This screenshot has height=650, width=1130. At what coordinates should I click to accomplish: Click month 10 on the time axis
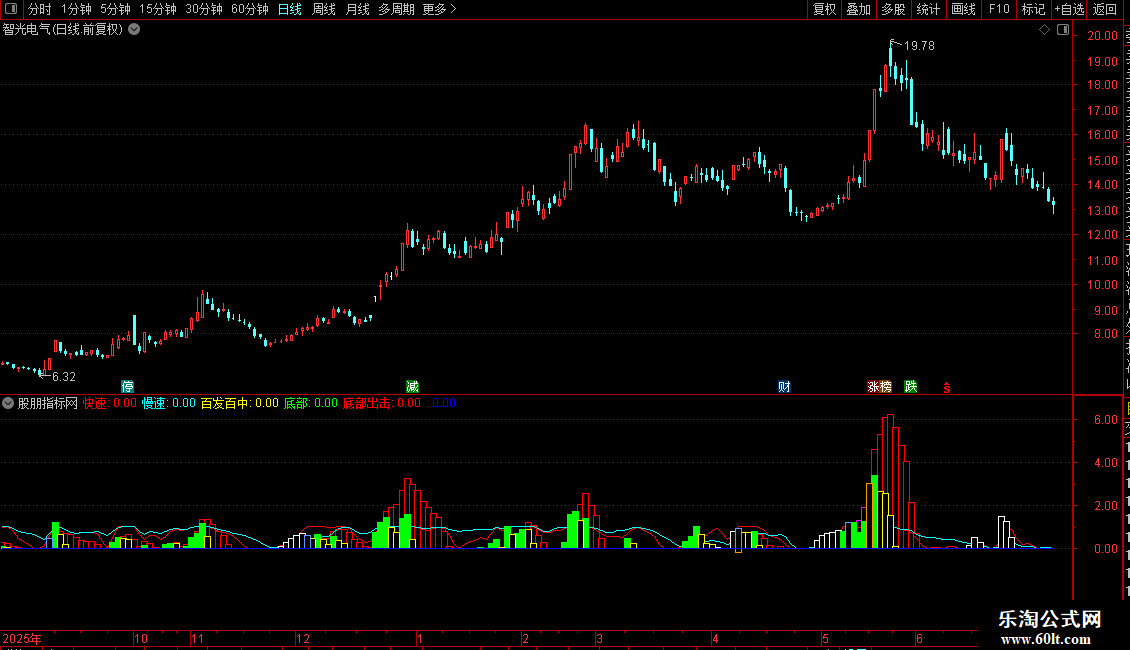point(141,639)
